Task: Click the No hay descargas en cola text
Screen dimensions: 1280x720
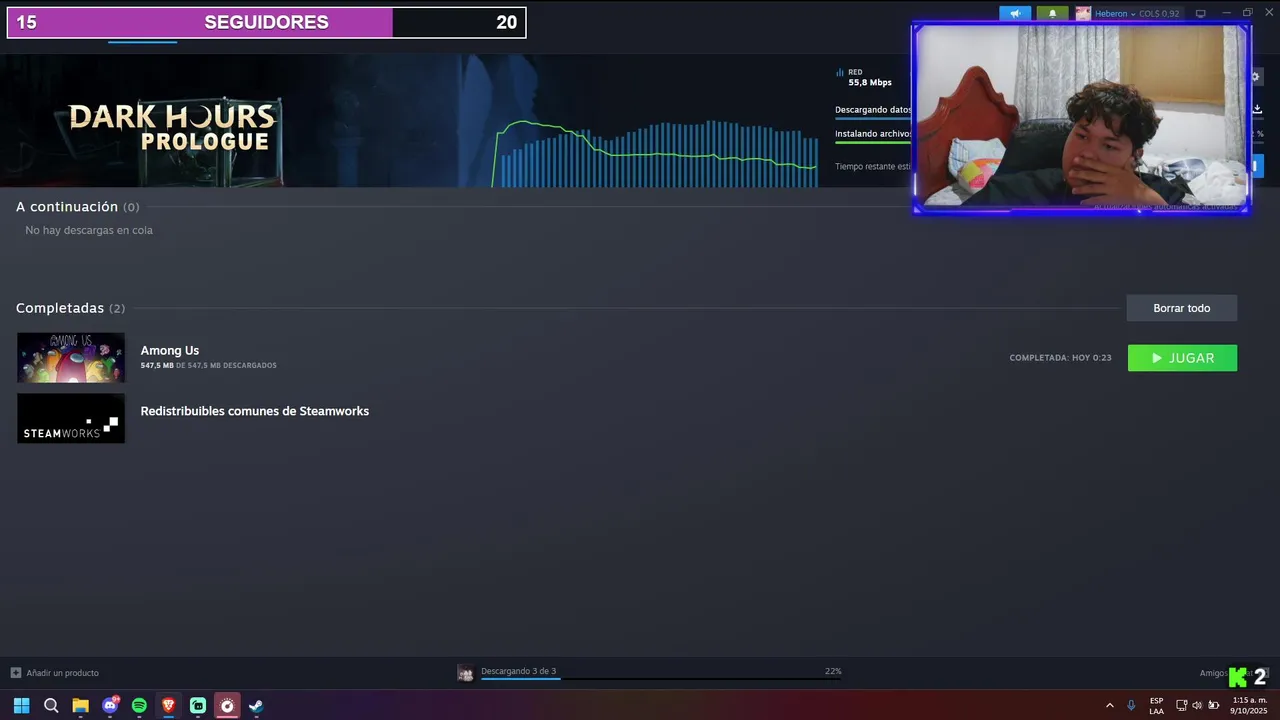Action: click(x=89, y=230)
